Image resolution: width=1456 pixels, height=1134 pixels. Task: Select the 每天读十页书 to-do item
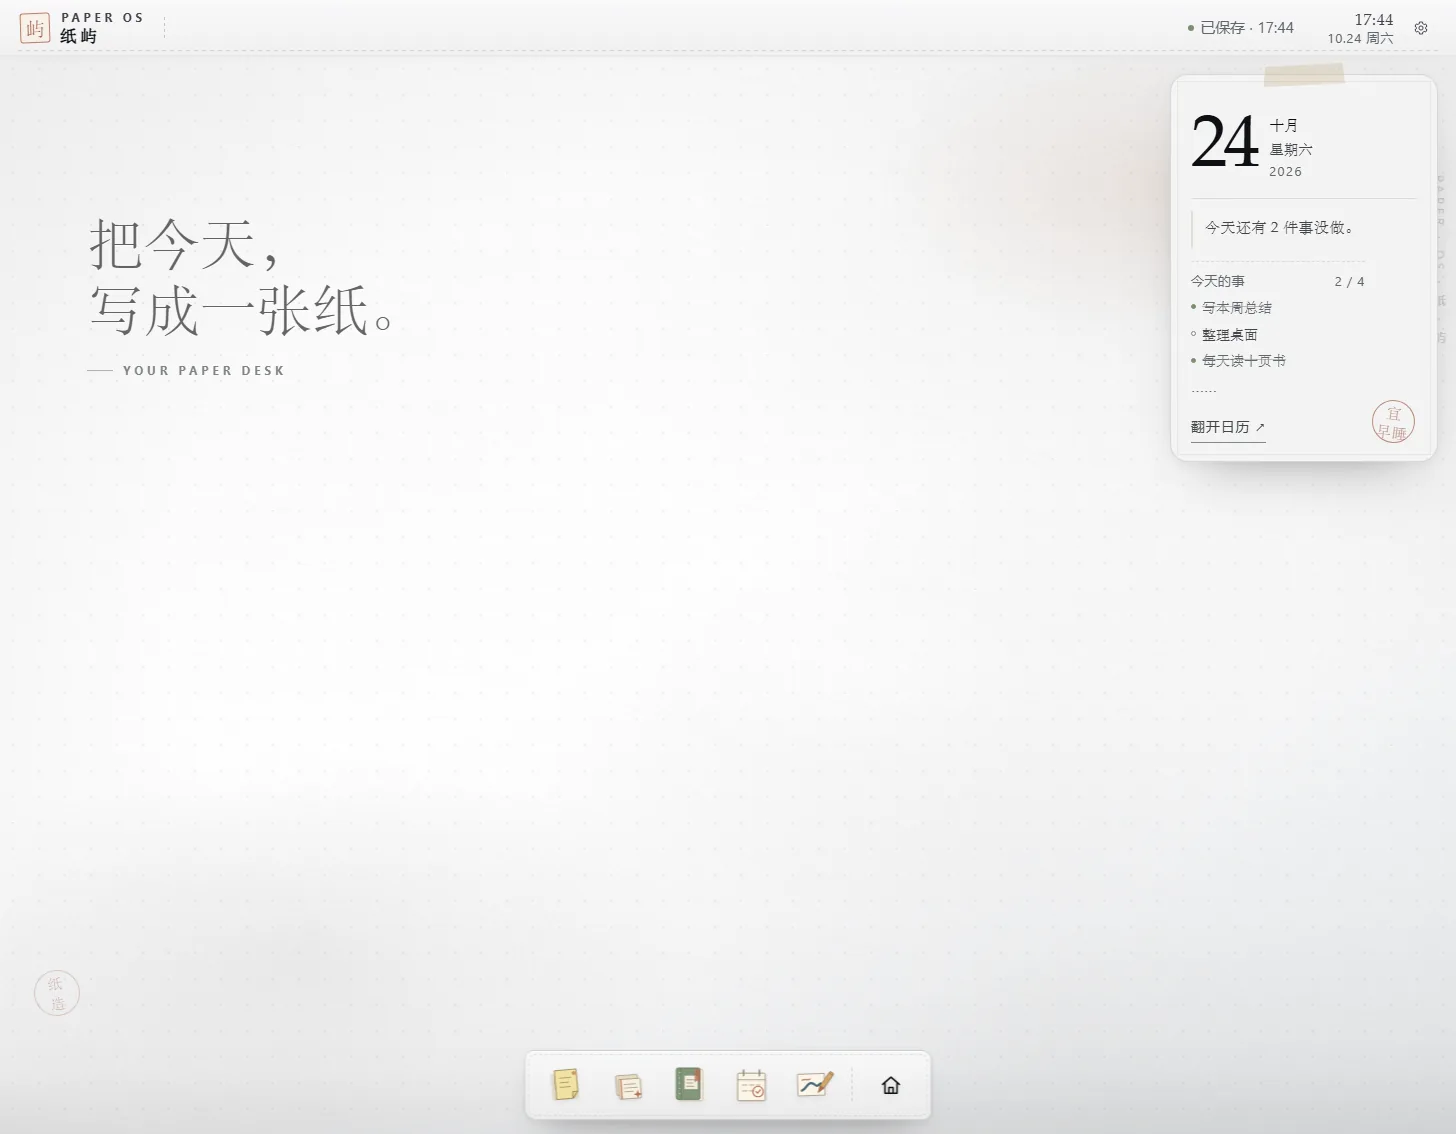(1244, 361)
